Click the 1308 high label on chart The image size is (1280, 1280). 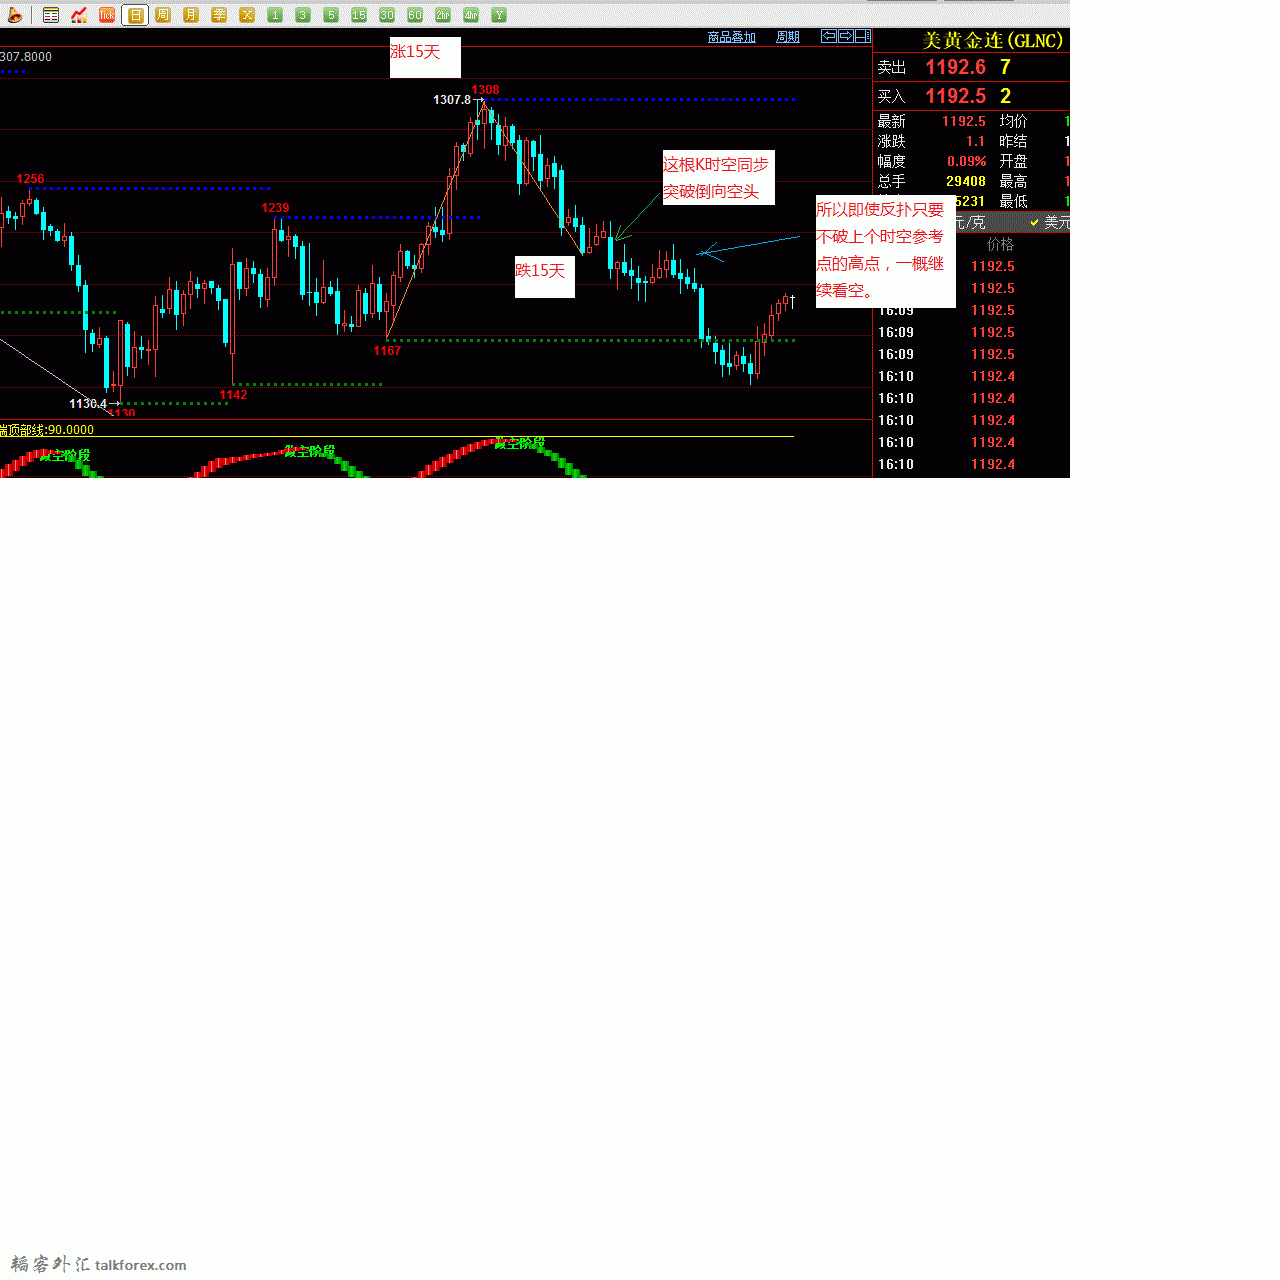485,90
